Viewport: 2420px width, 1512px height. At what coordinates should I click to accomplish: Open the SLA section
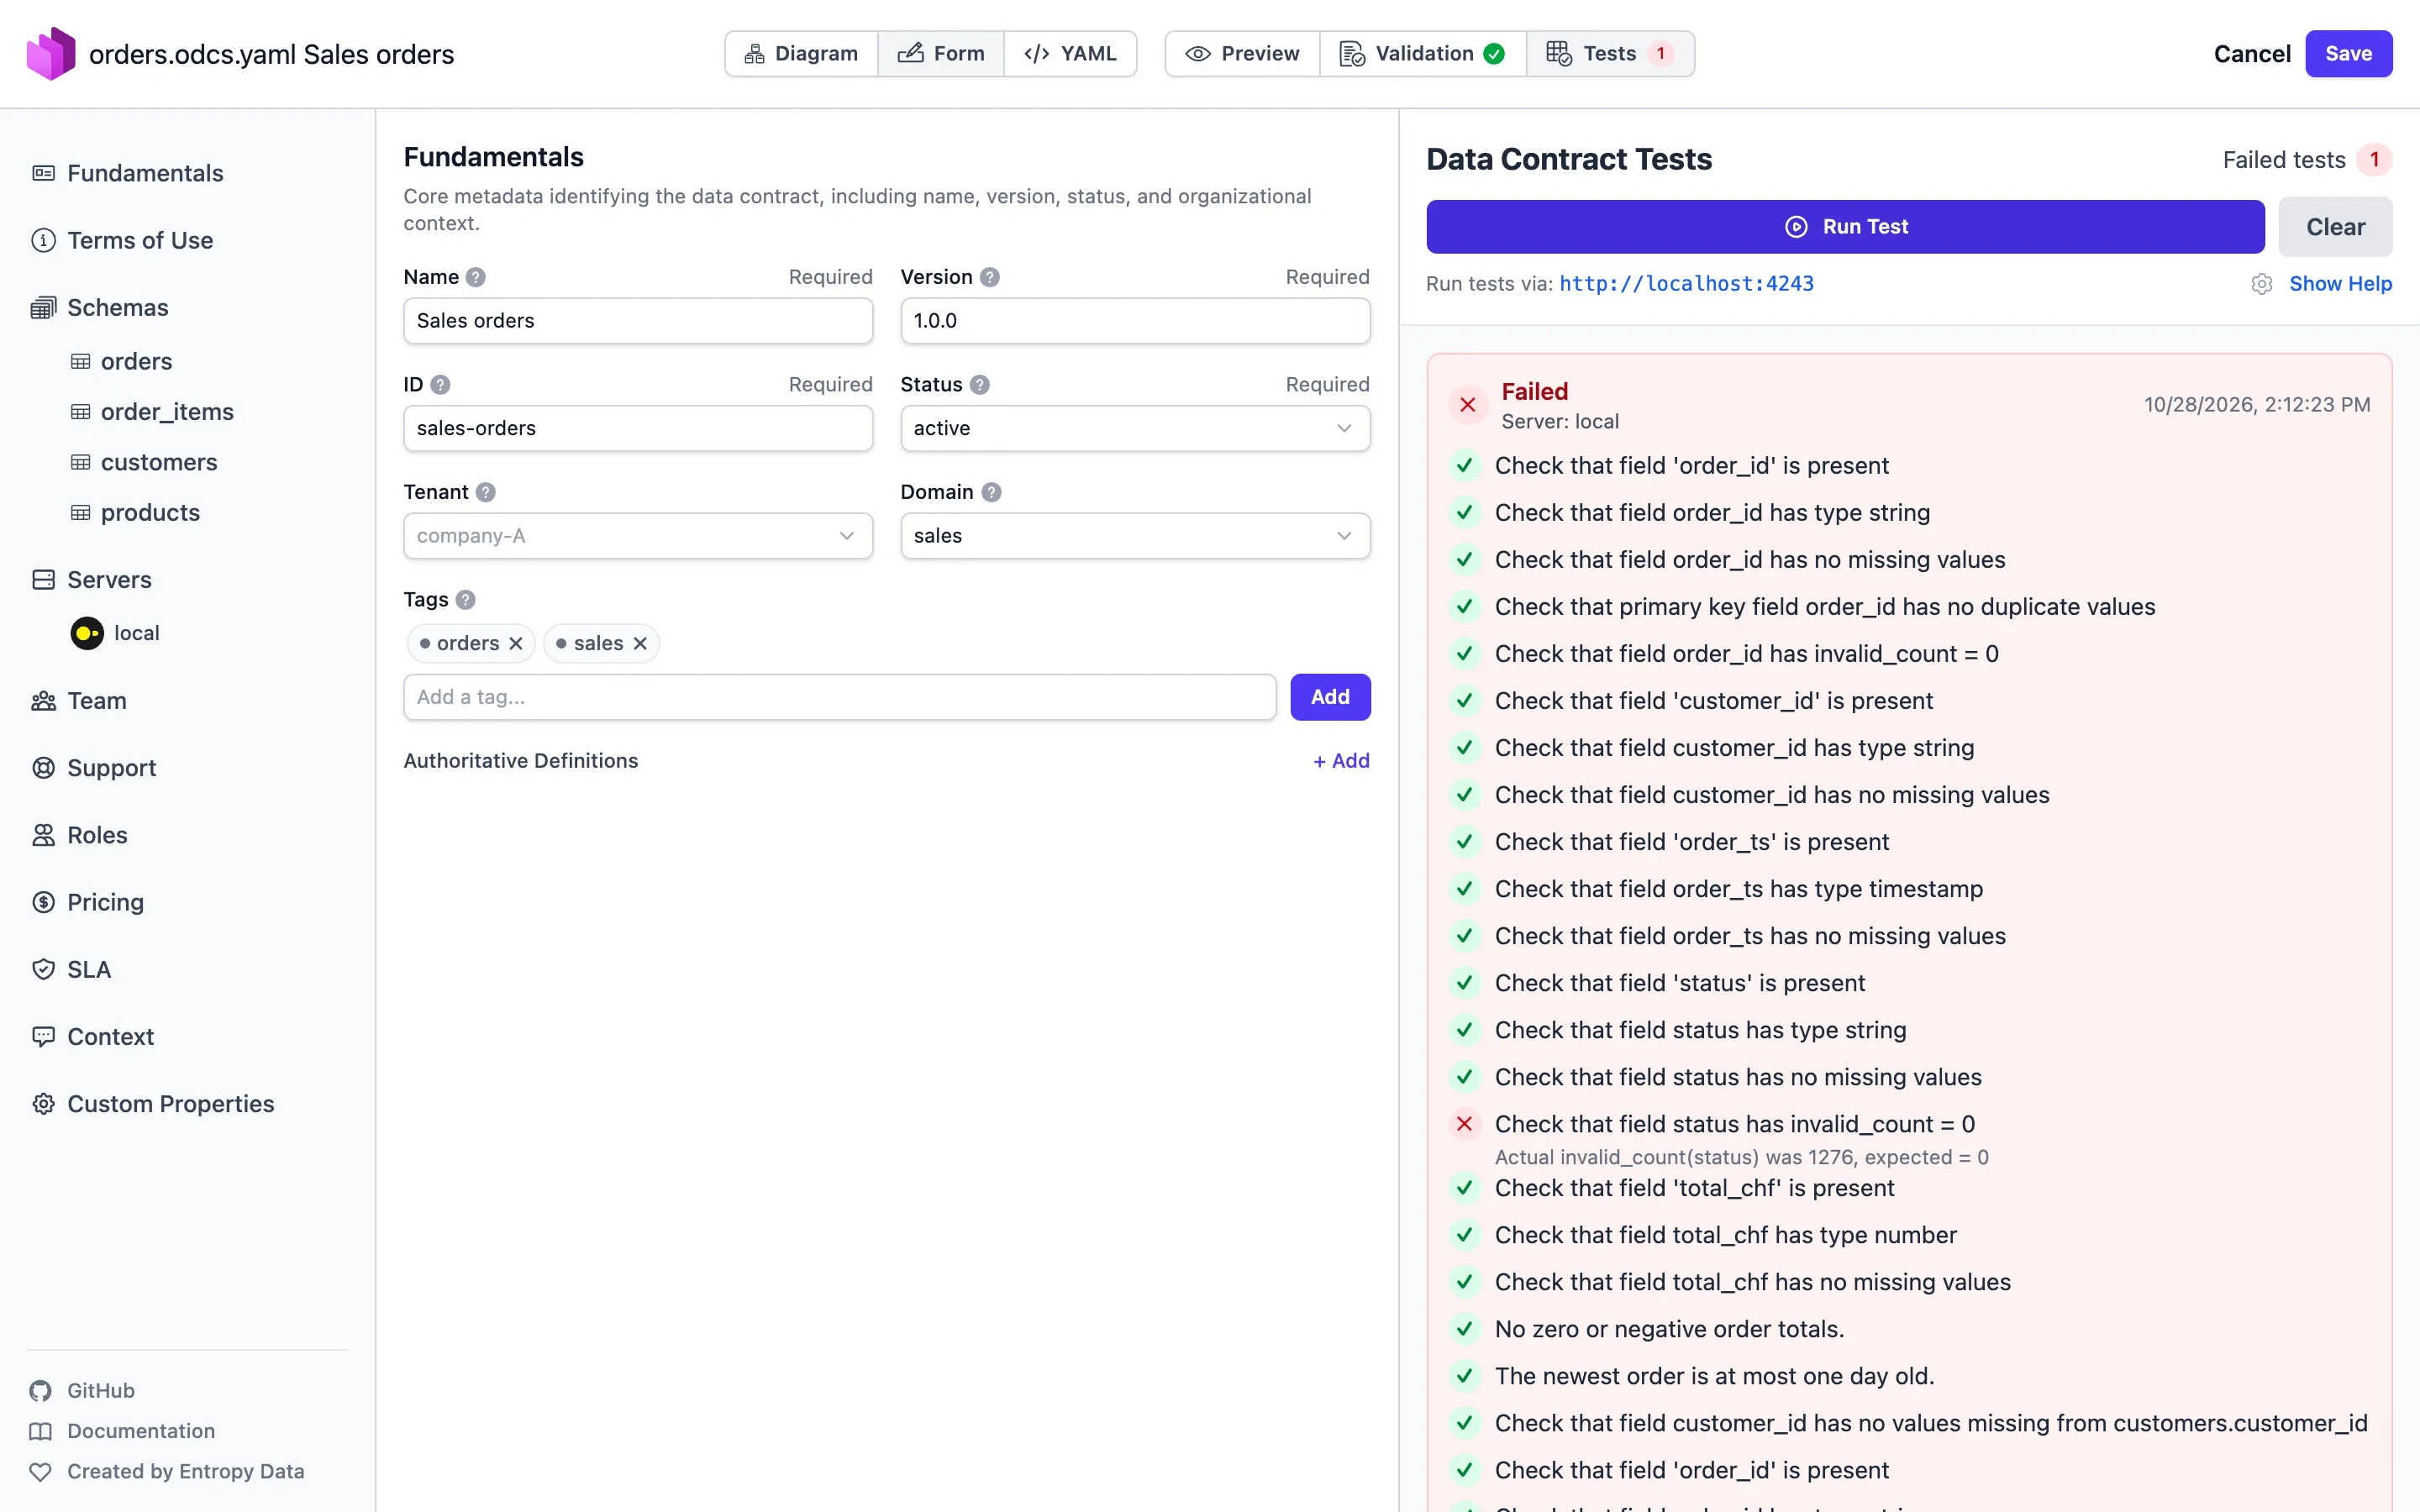pos(89,970)
